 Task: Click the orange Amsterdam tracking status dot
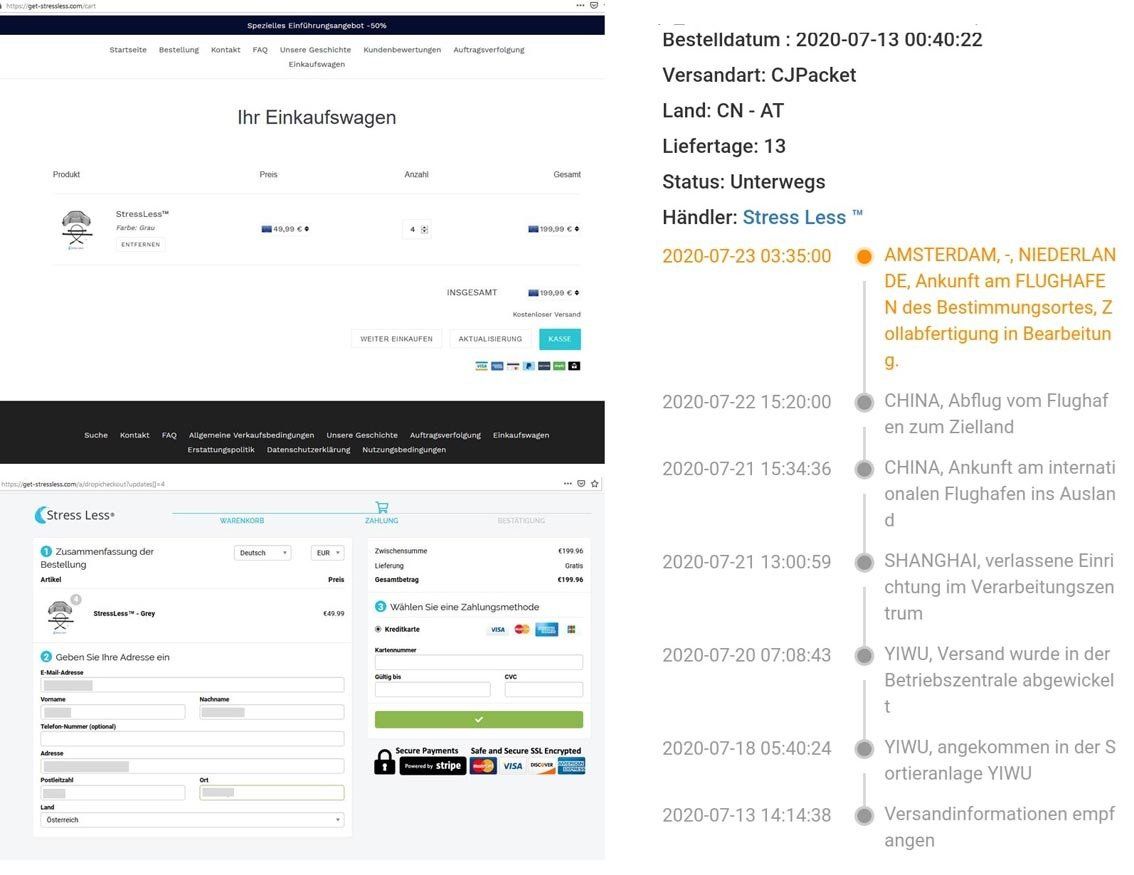[x=864, y=257]
